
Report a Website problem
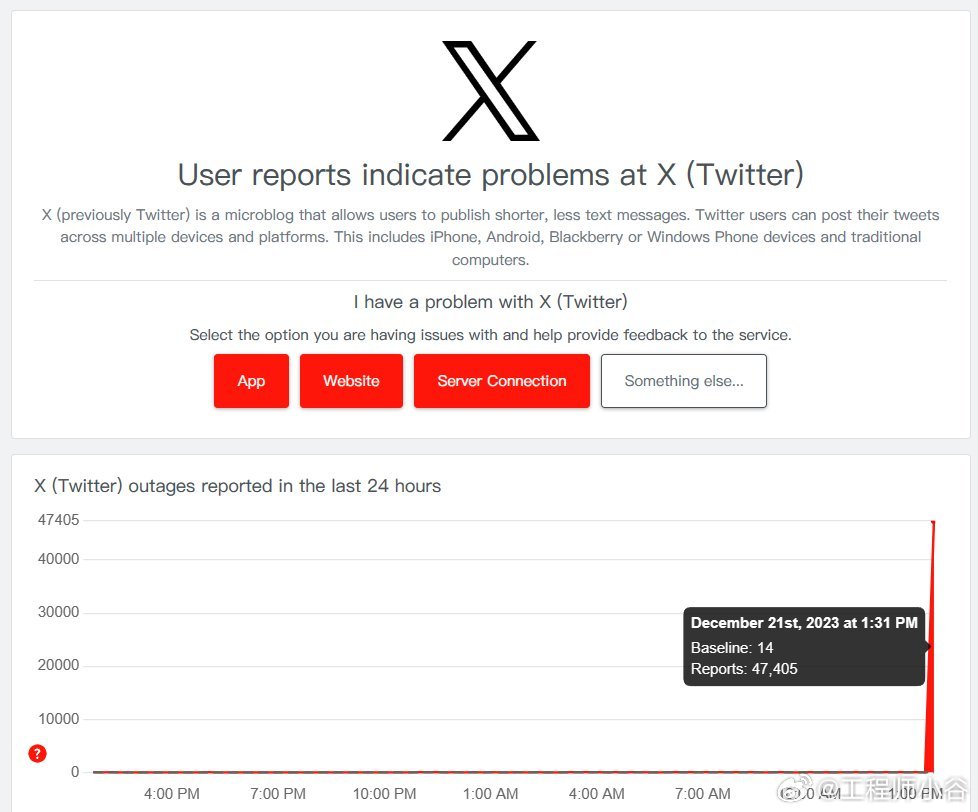pyautogui.click(x=351, y=381)
